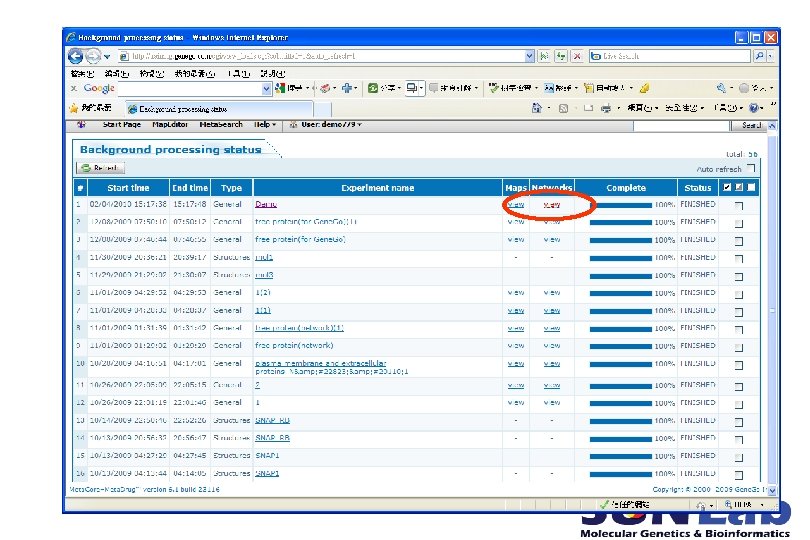
Task: Open the circled Networks view link for Demo
Action: tap(551, 204)
